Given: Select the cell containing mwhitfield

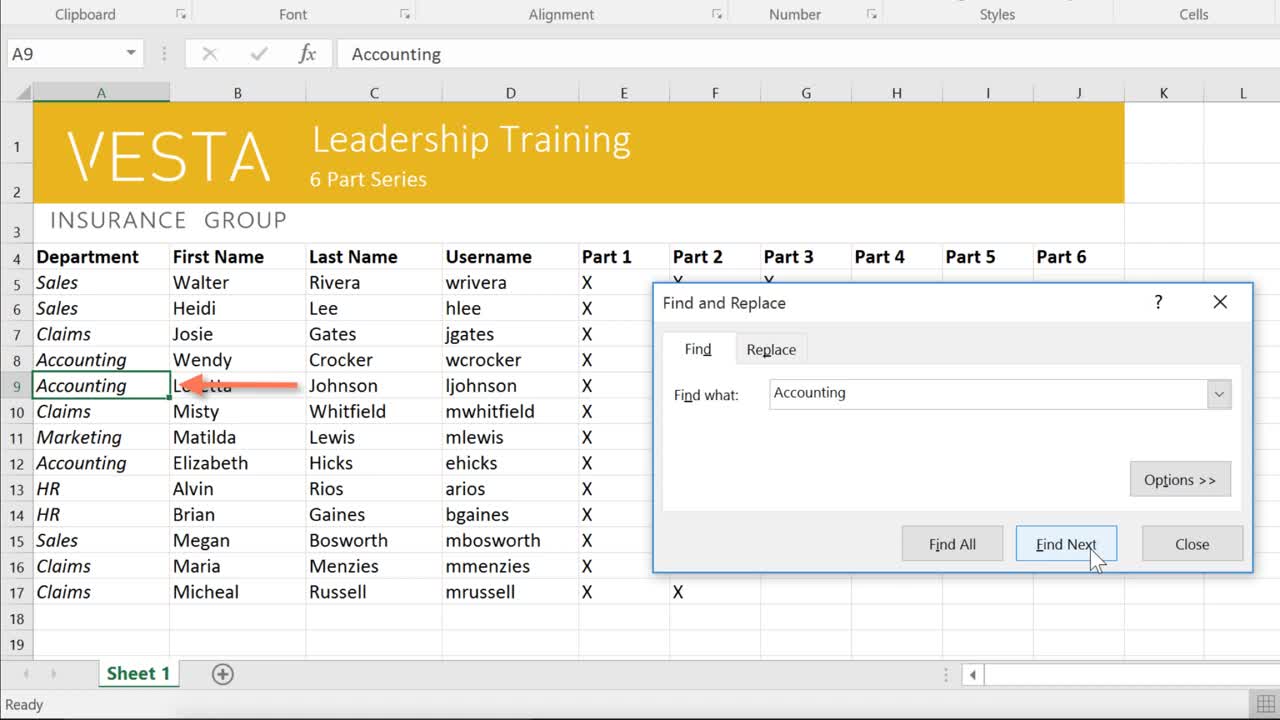Looking at the screenshot, I should [x=510, y=412].
